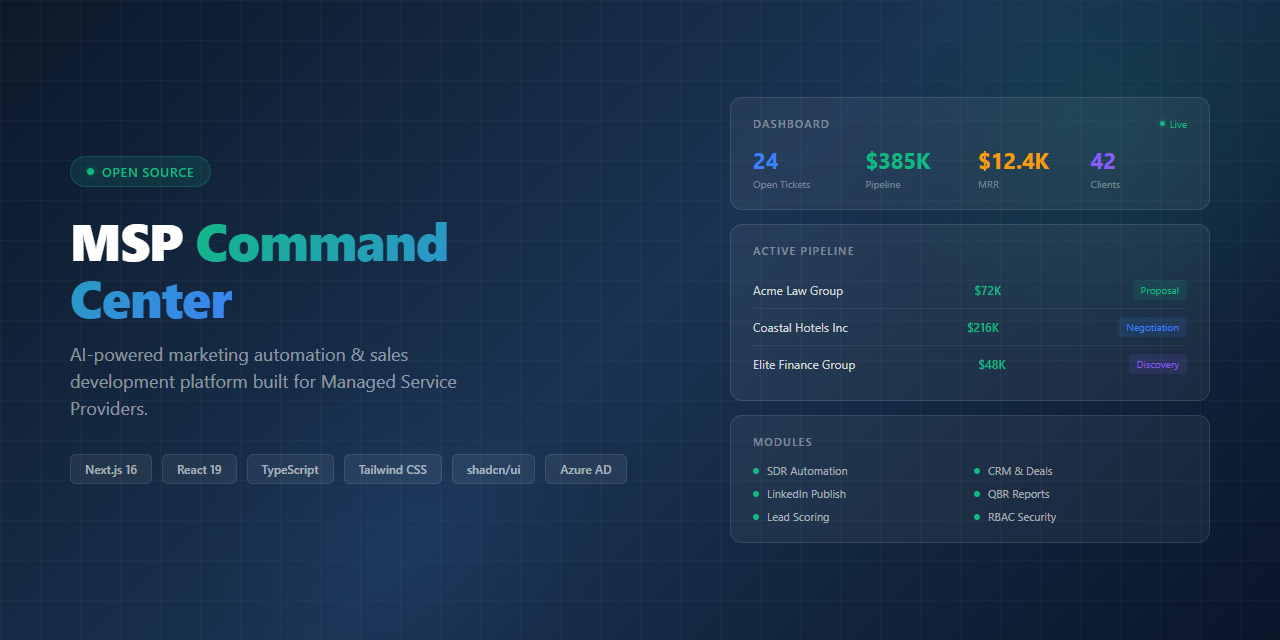Click the Live status indicator
Image resolution: width=1280 pixels, height=640 pixels.
(1173, 124)
